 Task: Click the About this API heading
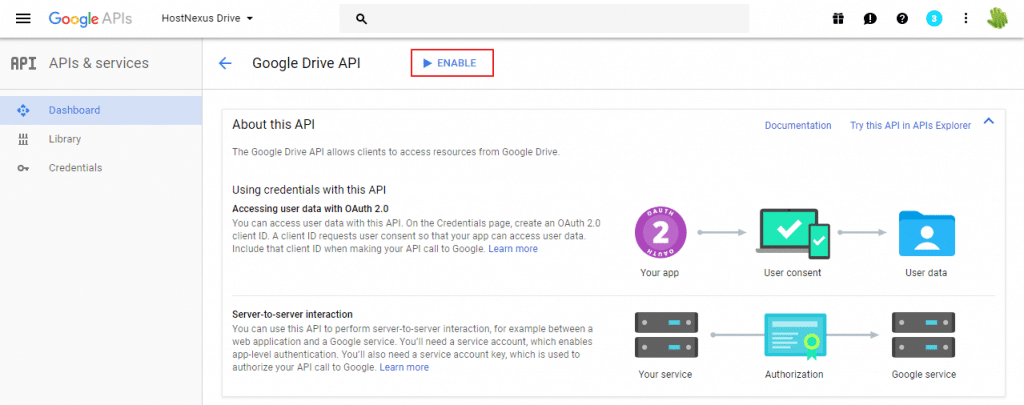(274, 125)
